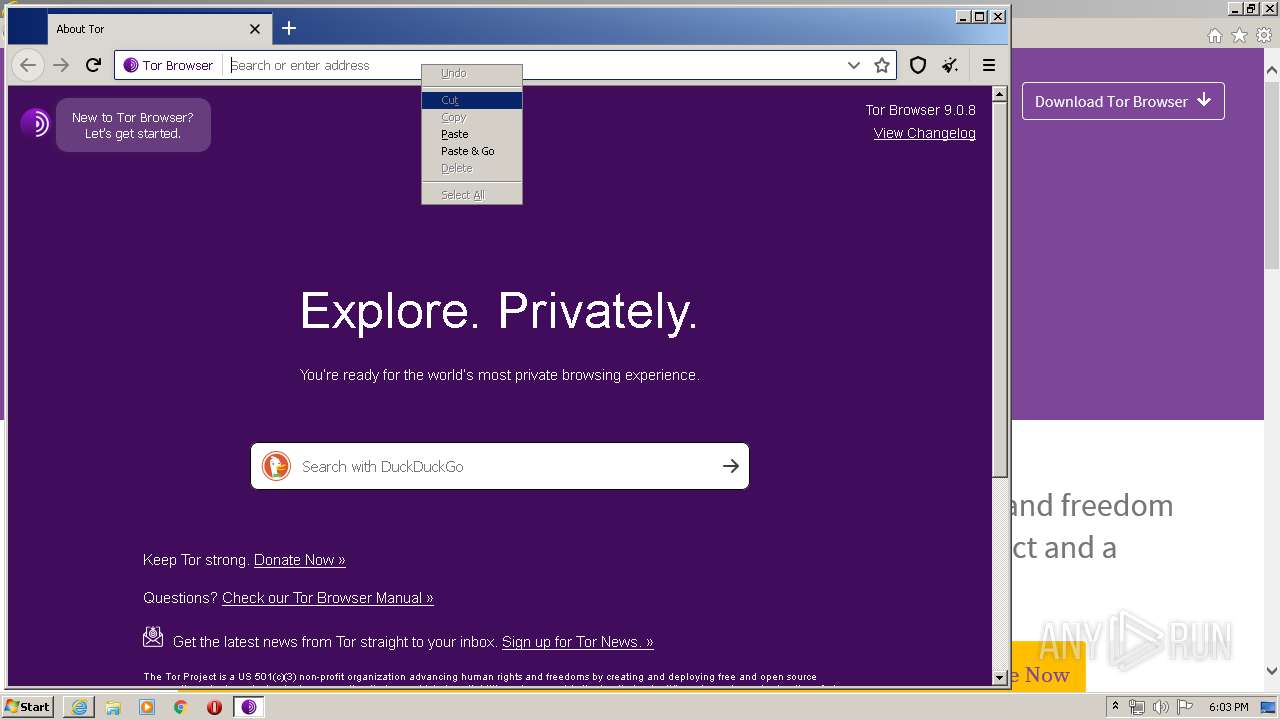Open the Windows Start menu
The width and height of the screenshot is (1280, 720).
pos(28,706)
